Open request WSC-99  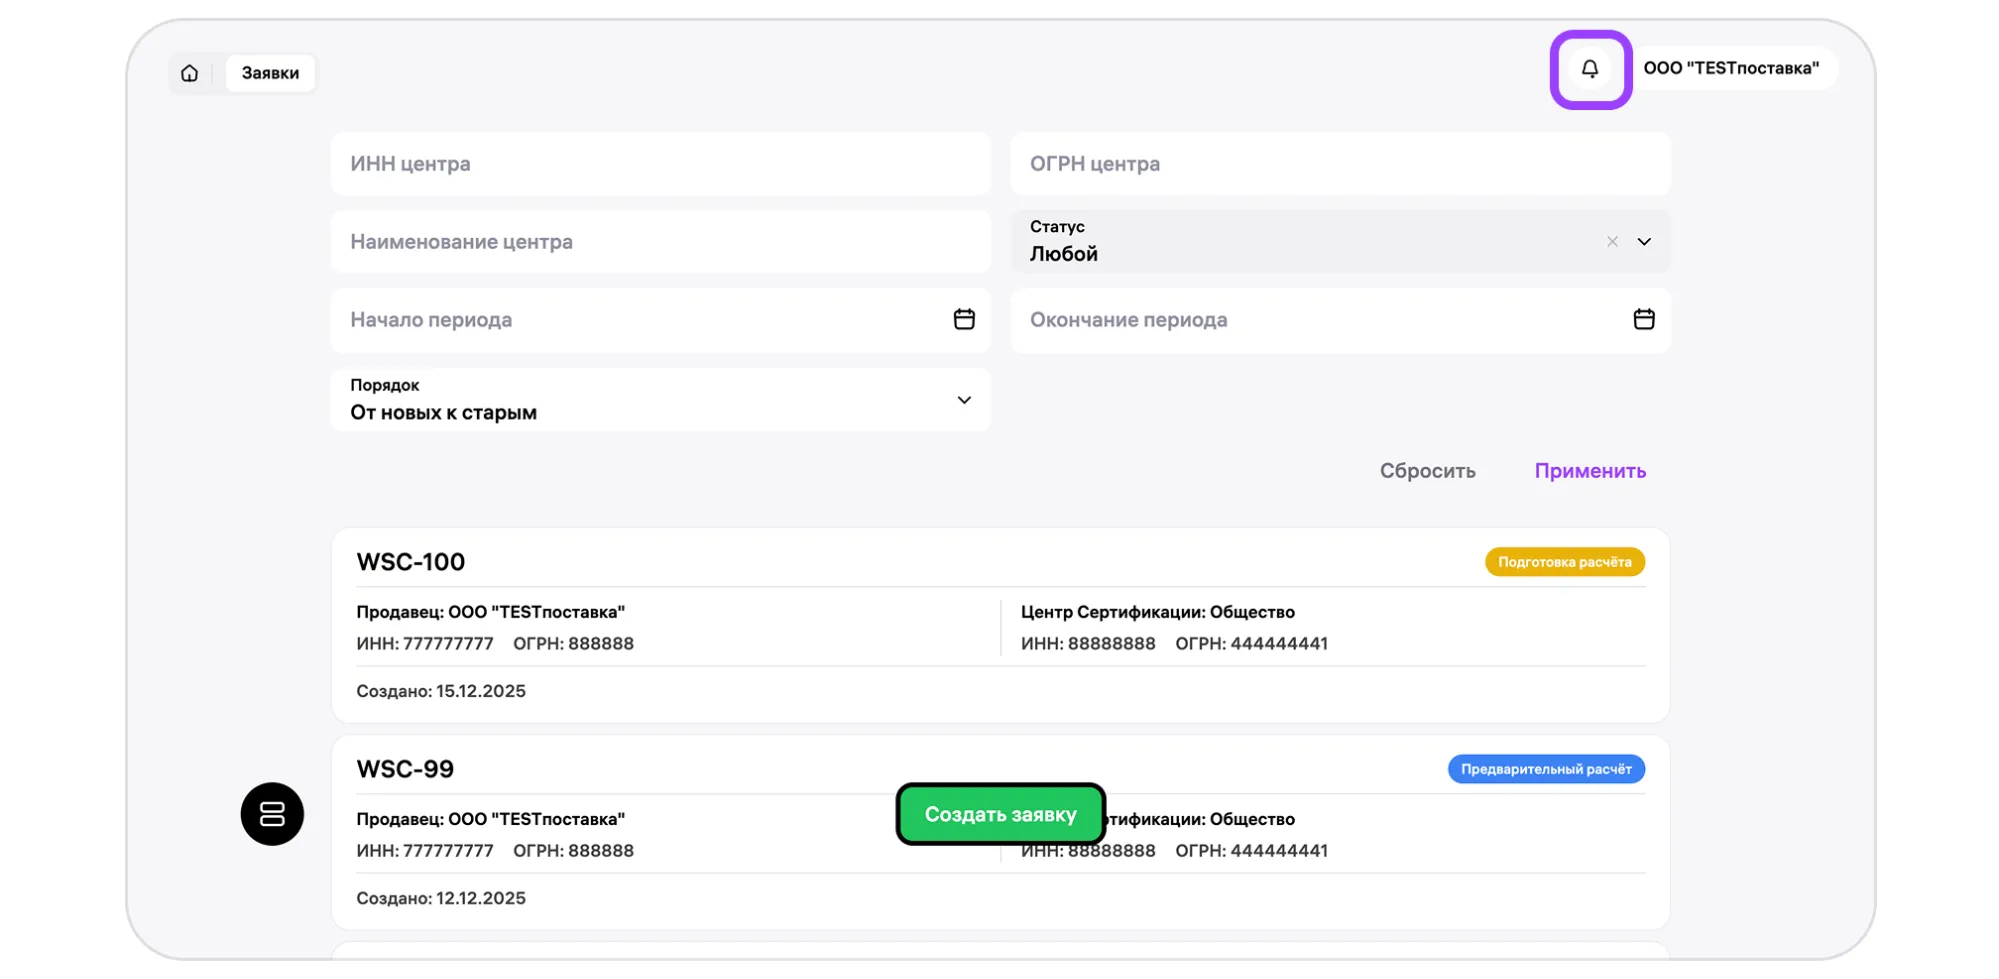[x=405, y=769]
